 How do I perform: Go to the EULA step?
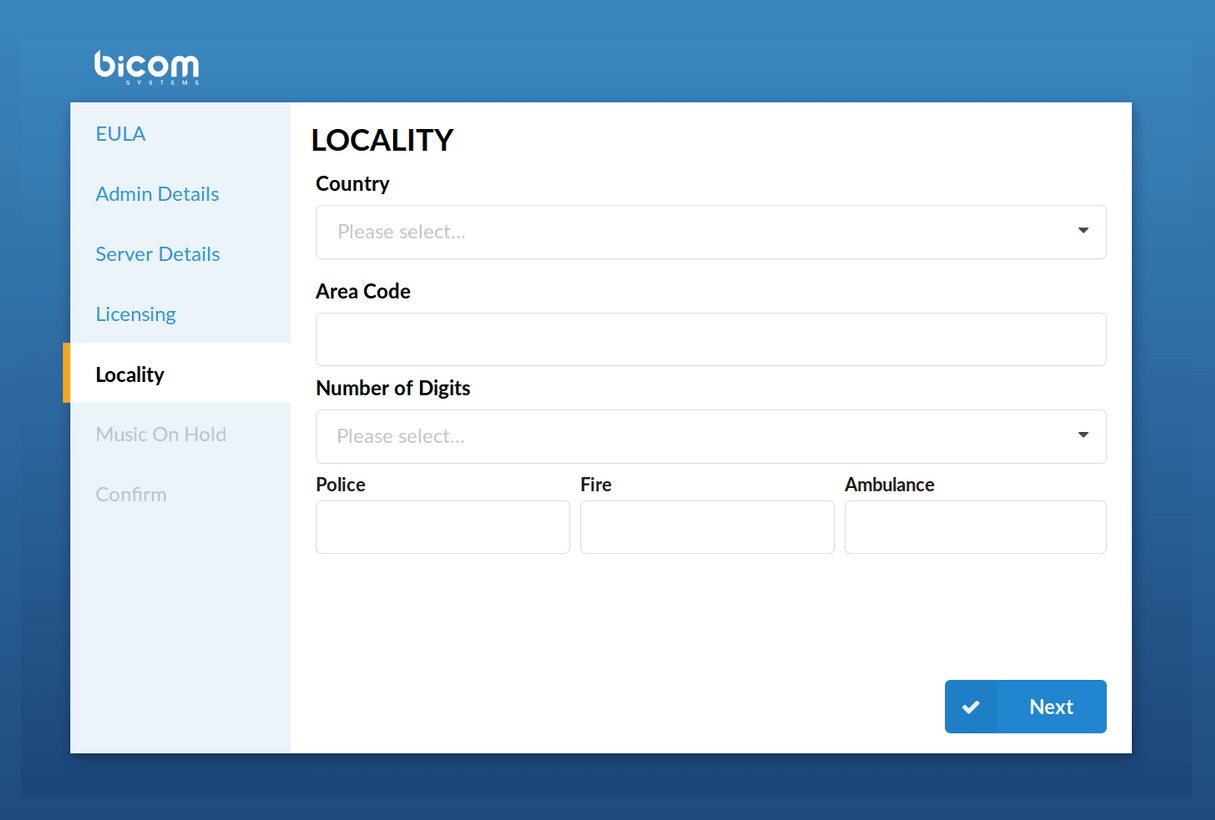121,134
